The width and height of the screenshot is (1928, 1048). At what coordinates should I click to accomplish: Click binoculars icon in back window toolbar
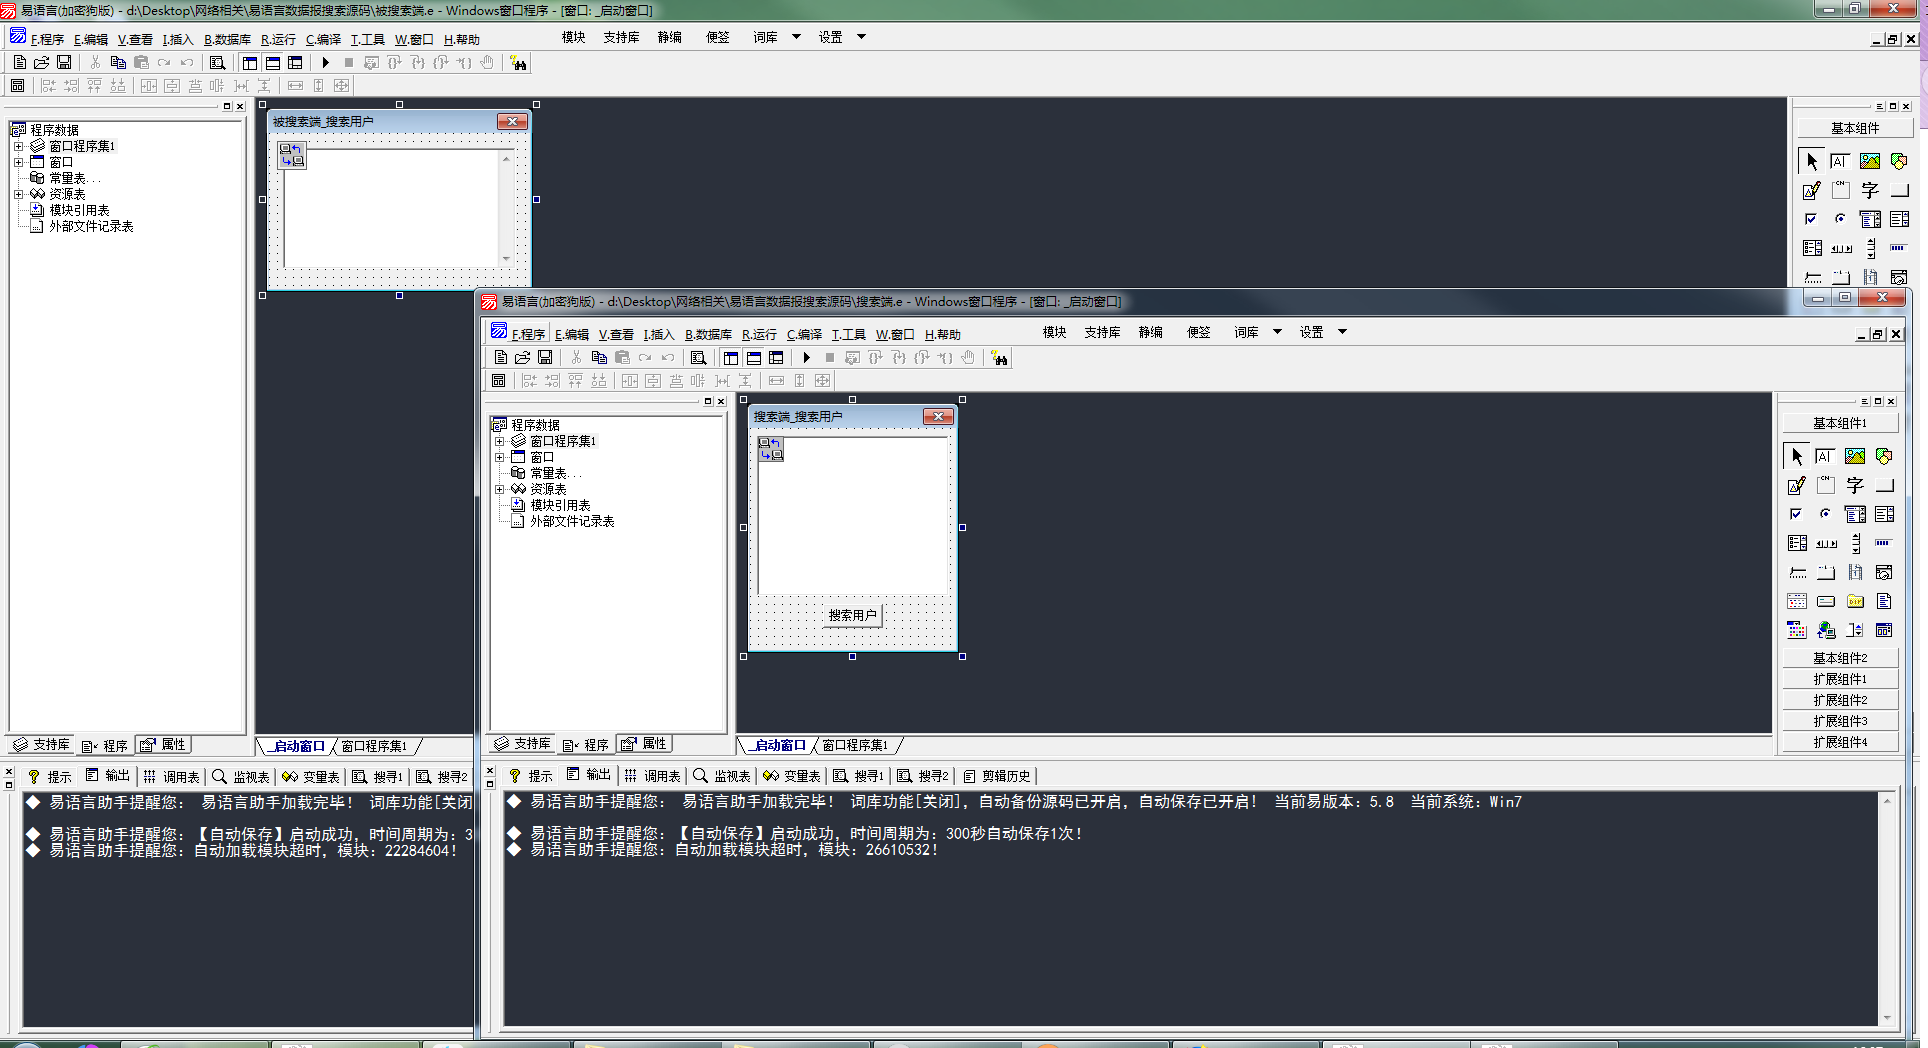tap(518, 63)
